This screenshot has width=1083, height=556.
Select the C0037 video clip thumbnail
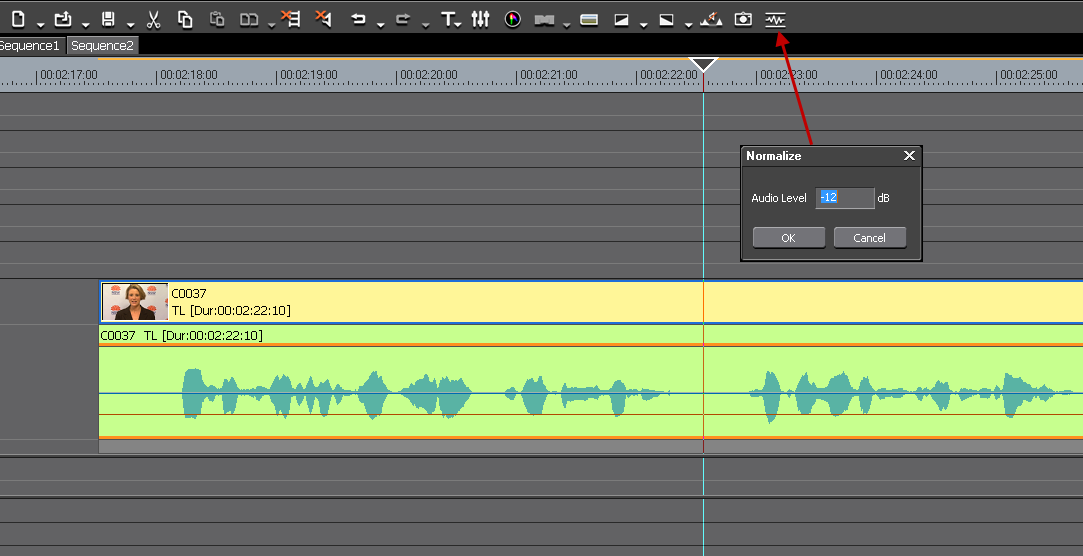click(135, 302)
